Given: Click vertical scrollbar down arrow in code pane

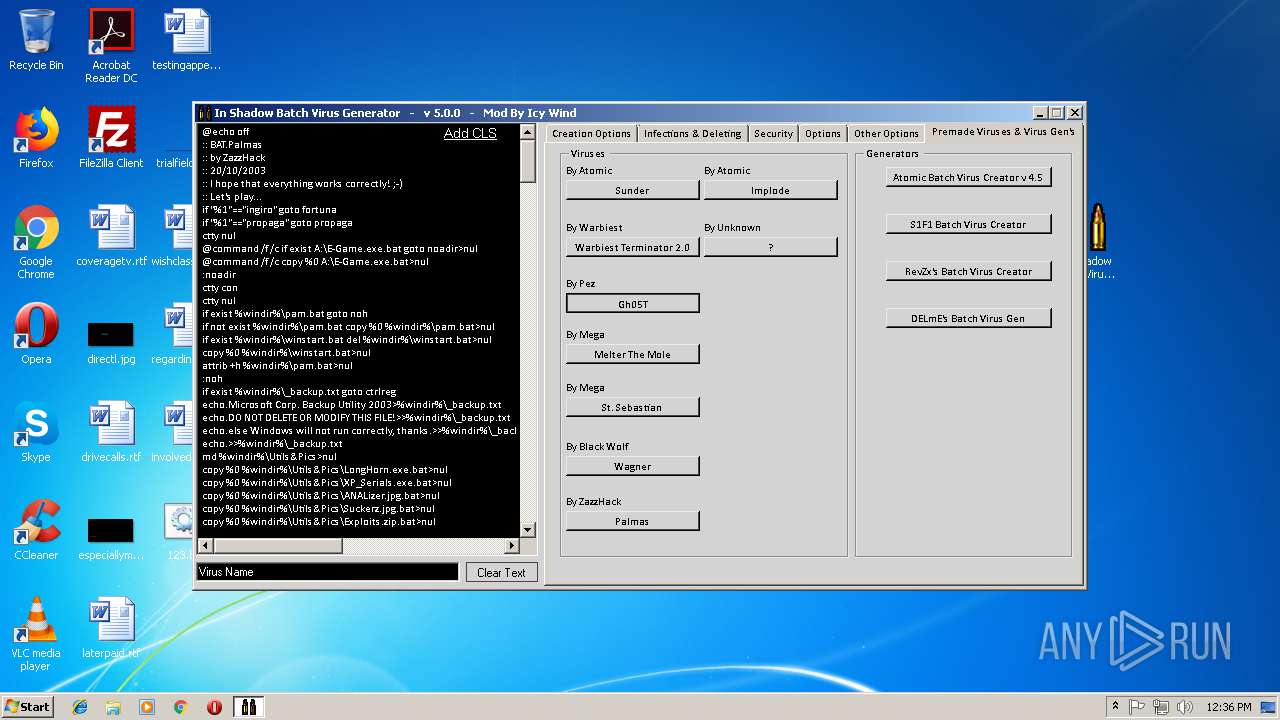Looking at the screenshot, I should [528, 529].
